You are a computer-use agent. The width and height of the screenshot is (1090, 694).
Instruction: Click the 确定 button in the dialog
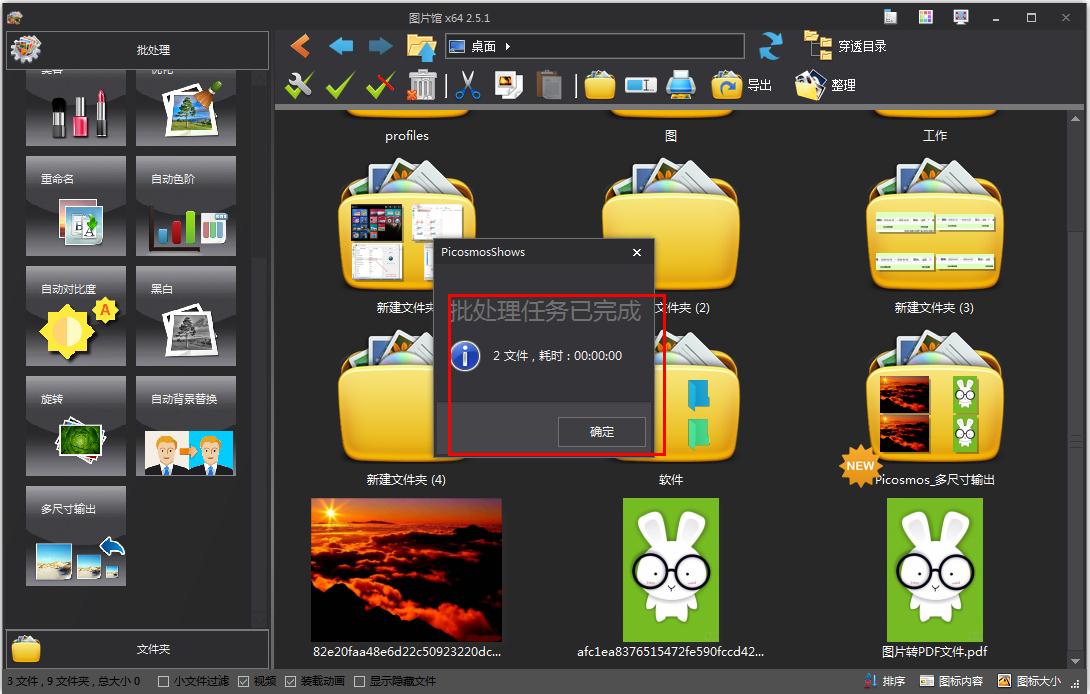601,432
